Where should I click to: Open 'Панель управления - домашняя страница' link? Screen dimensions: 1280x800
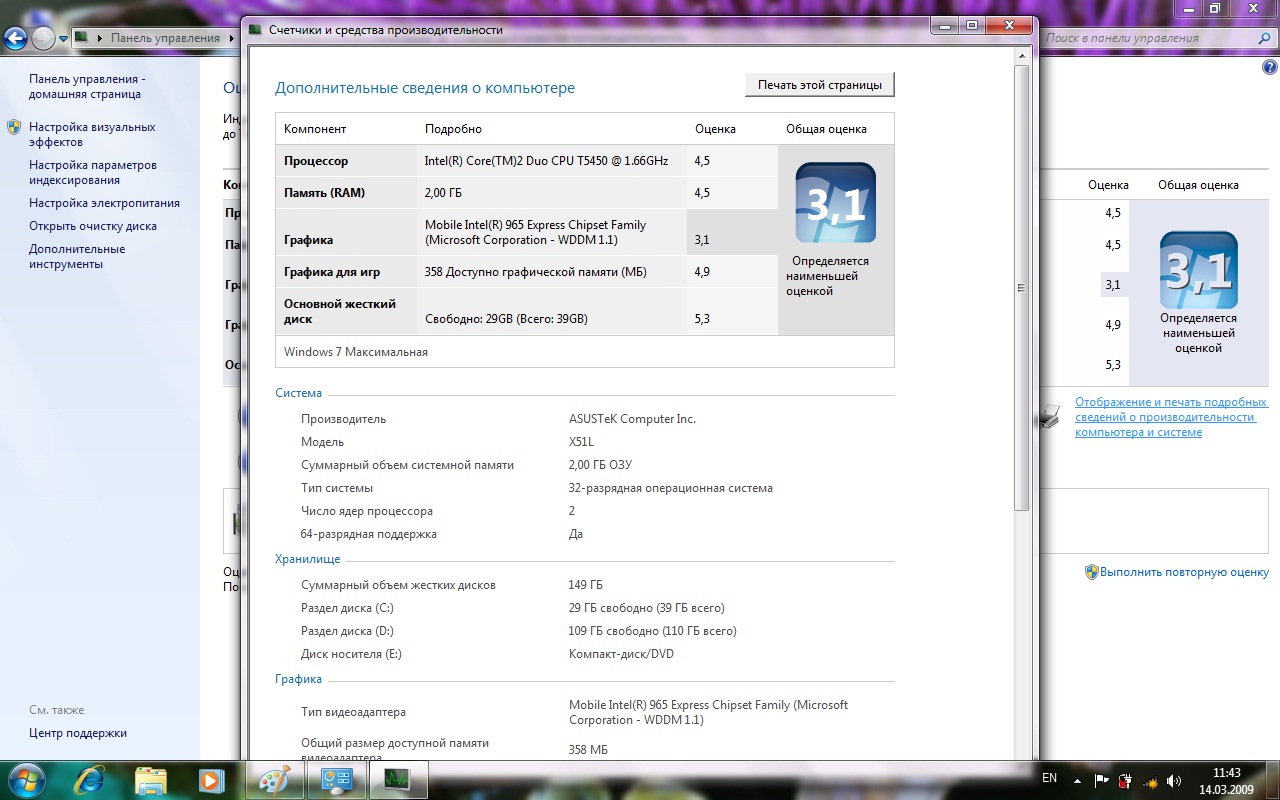click(87, 87)
